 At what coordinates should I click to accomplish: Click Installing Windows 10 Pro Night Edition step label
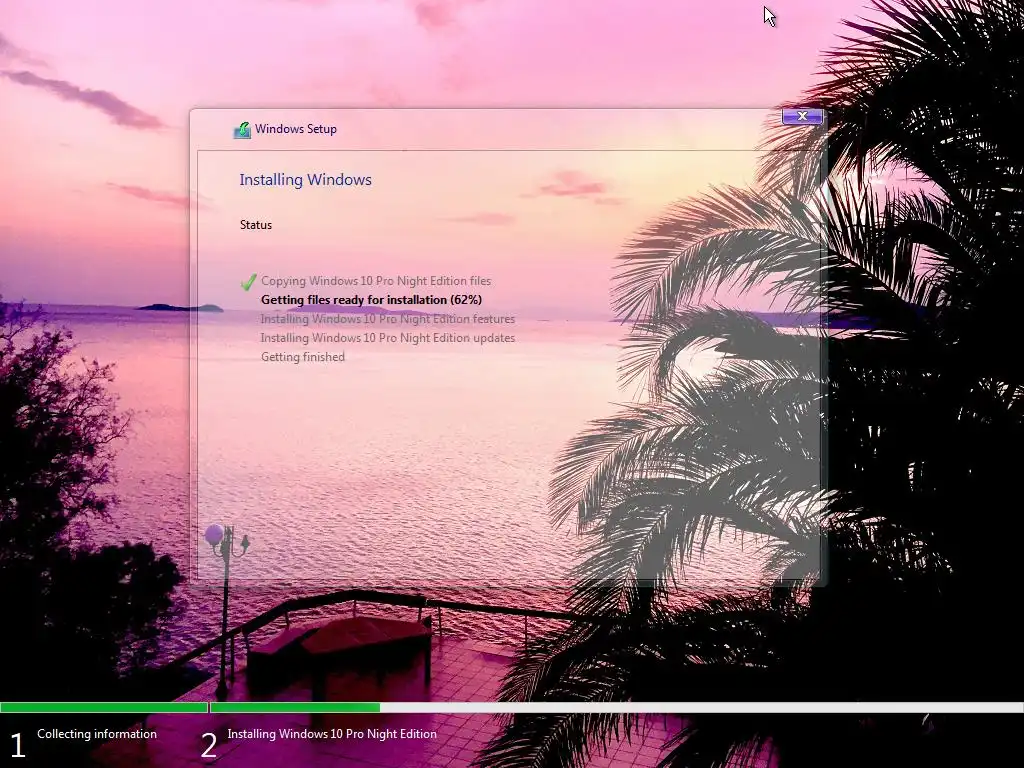(332, 734)
